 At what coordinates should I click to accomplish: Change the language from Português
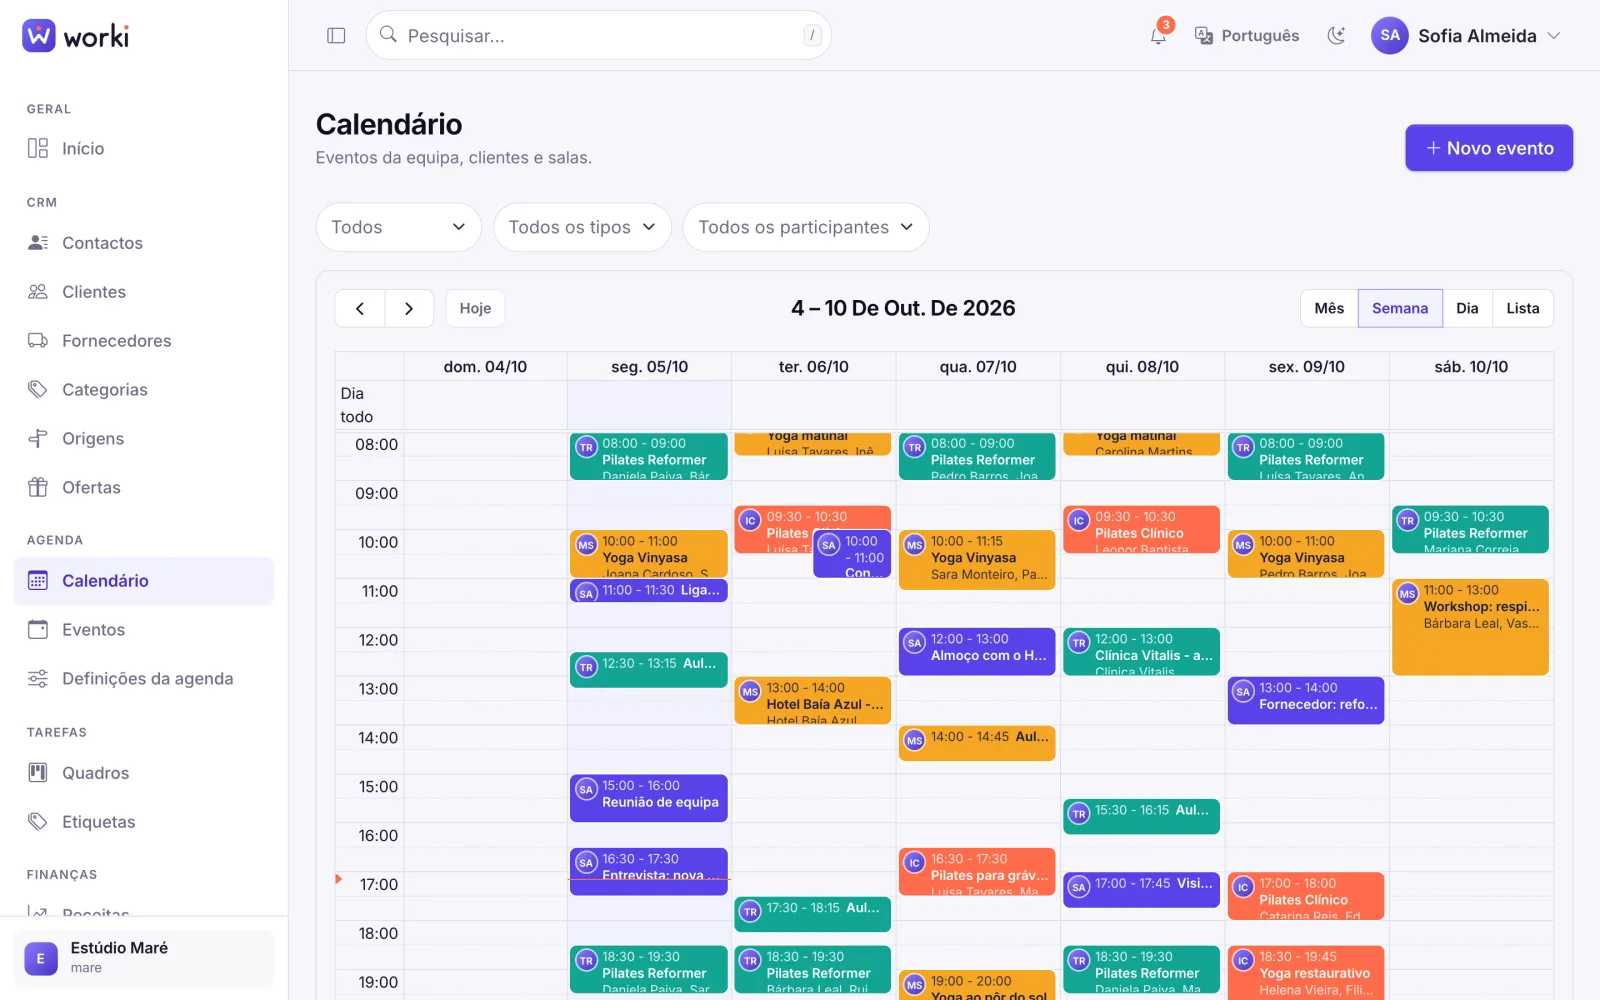1247,36
